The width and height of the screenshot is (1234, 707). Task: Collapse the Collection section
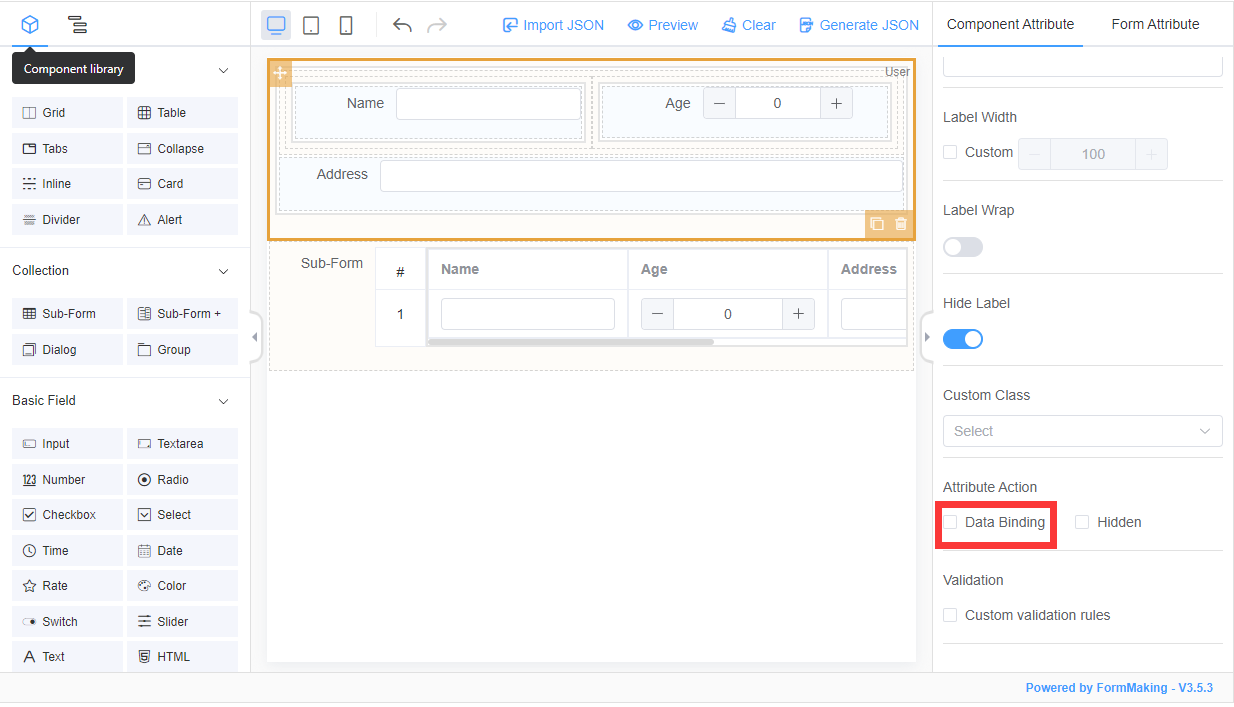tap(223, 271)
